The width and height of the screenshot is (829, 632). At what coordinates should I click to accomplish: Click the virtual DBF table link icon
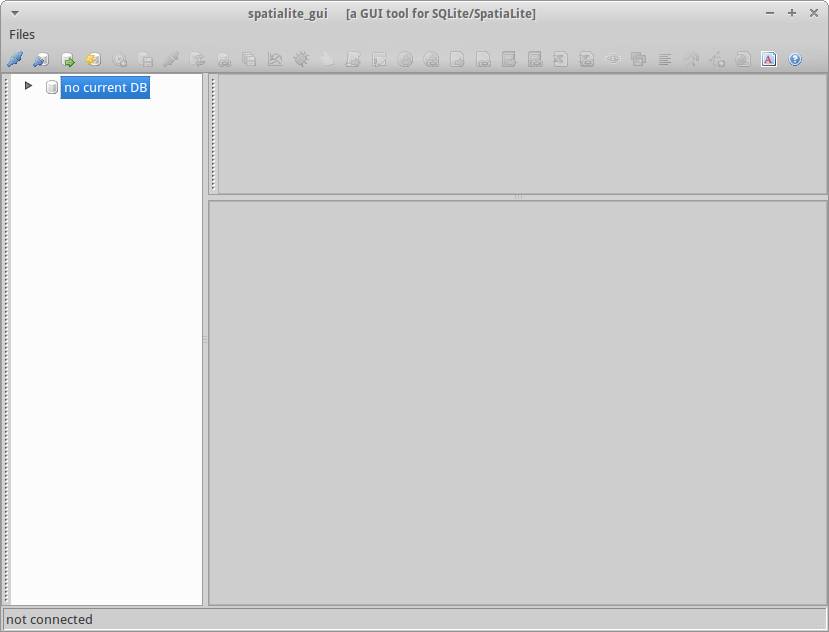coord(535,59)
